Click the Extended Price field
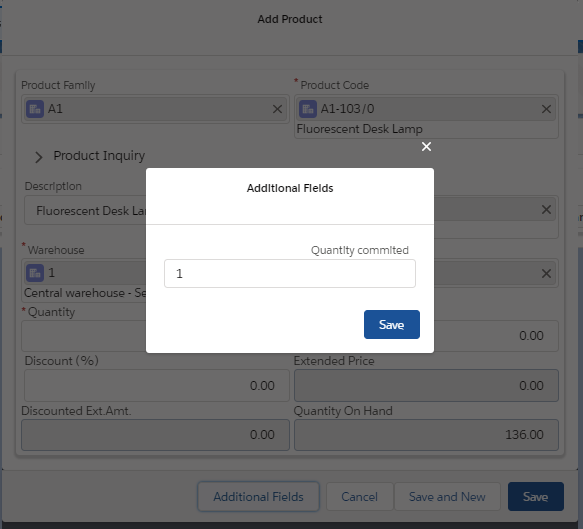The width and height of the screenshot is (583, 529). (x=426, y=386)
